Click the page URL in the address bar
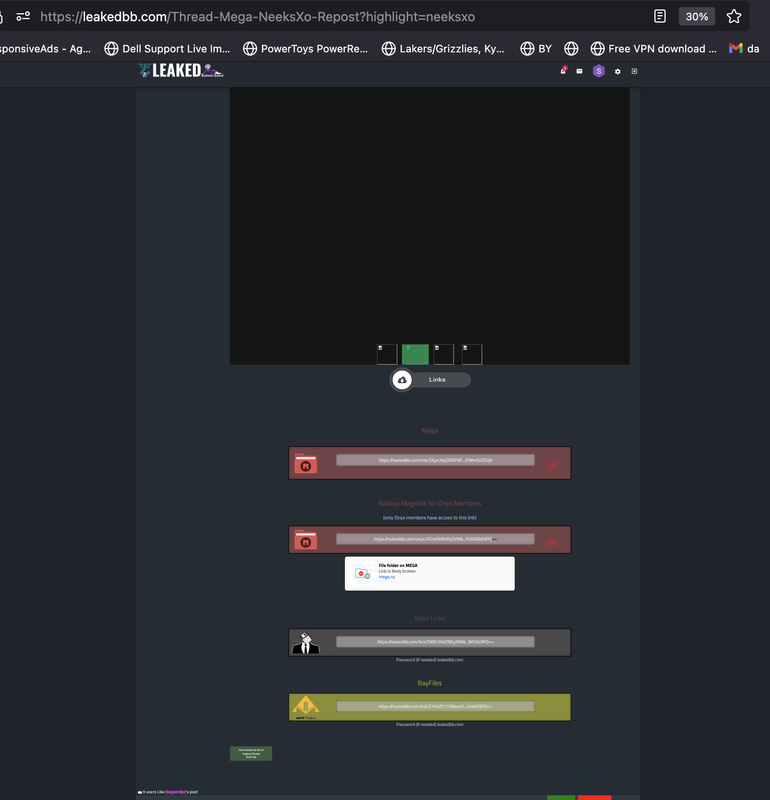 (257, 17)
